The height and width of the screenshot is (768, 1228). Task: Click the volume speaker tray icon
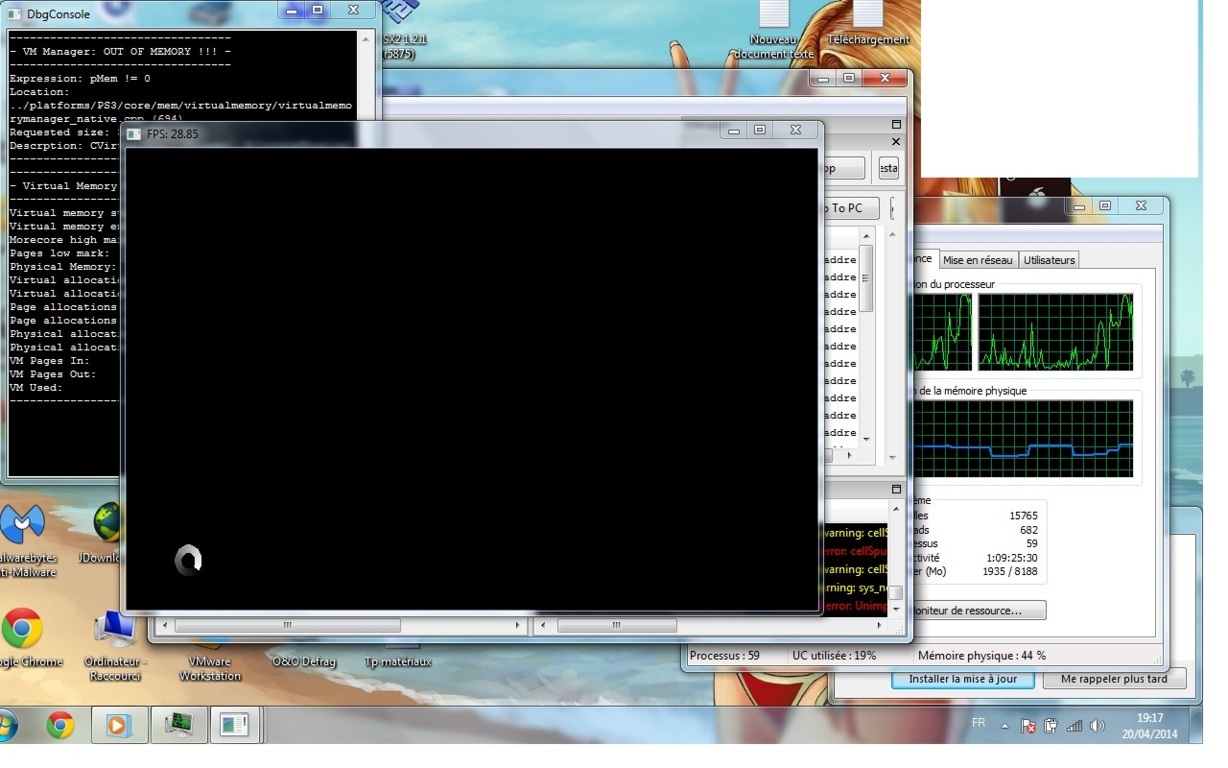coord(1097,726)
